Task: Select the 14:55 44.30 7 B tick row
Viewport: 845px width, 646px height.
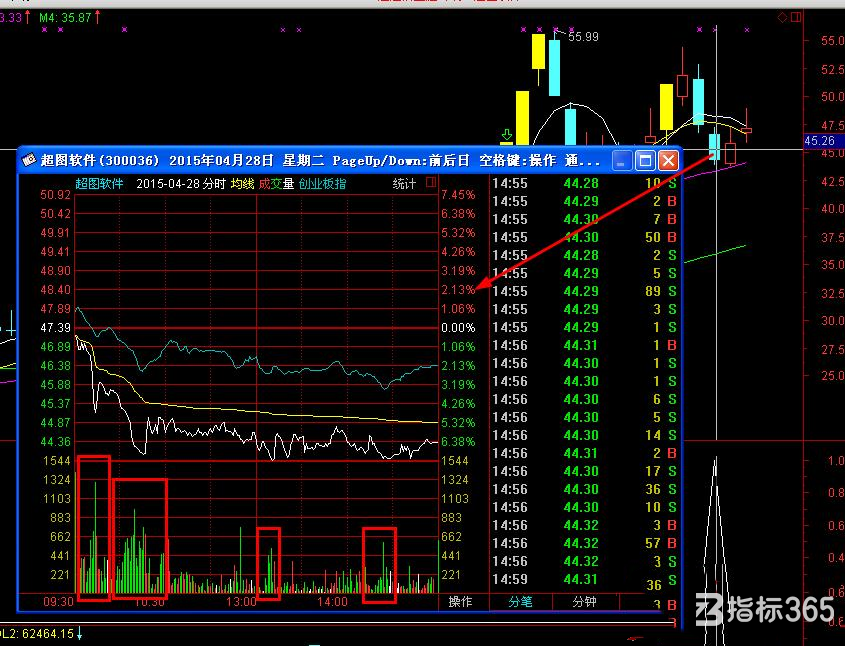Action: coord(585,219)
